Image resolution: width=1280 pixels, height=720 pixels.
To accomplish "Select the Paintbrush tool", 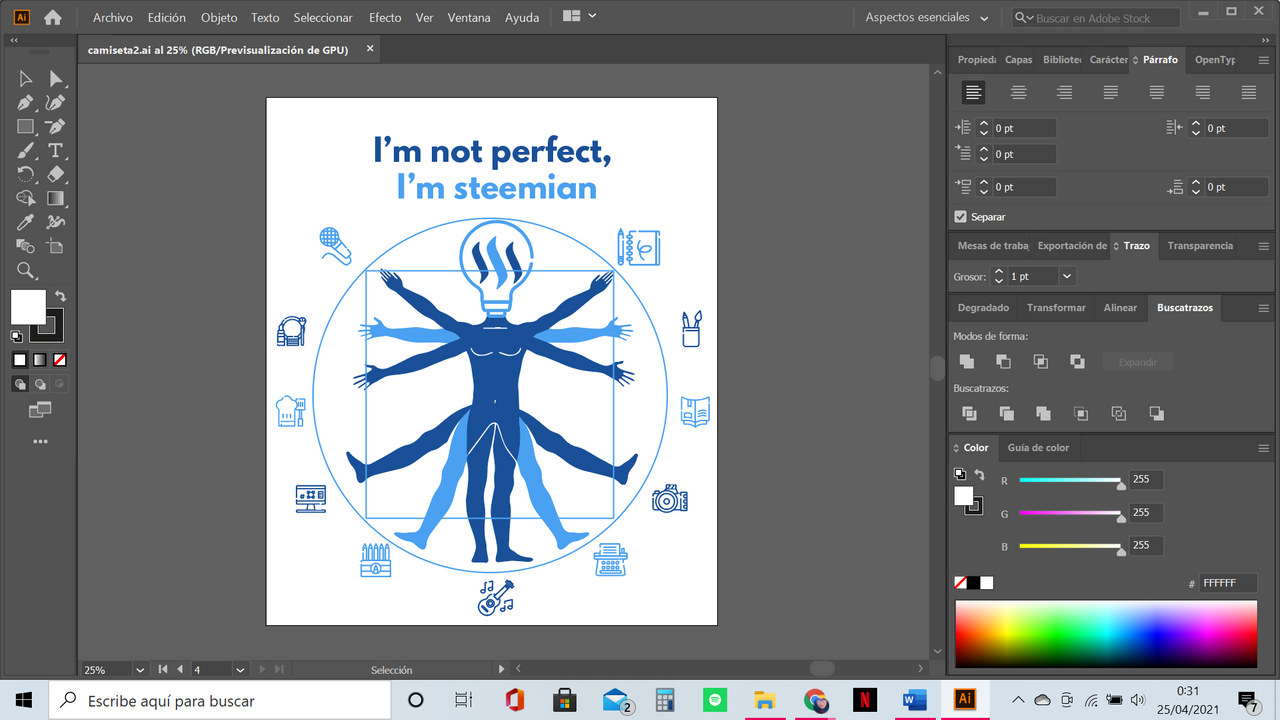I will [26, 151].
